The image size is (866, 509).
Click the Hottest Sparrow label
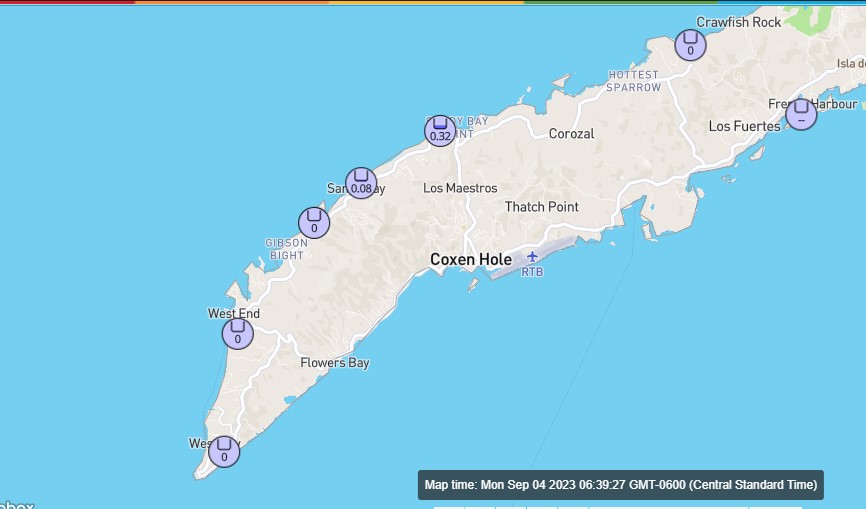click(634, 81)
